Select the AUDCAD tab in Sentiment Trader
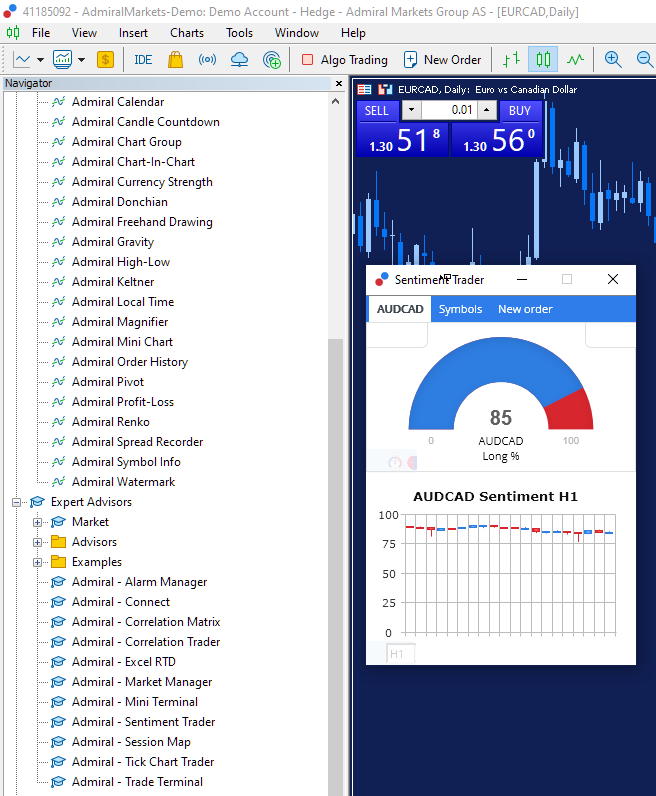Viewport: 656px width, 796px height. coord(400,309)
